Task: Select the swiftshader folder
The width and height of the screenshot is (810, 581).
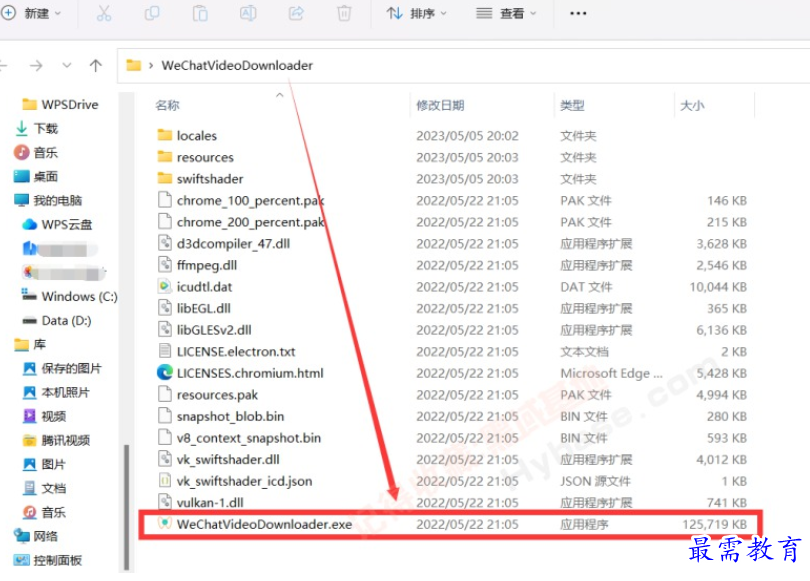Action: [x=199, y=179]
